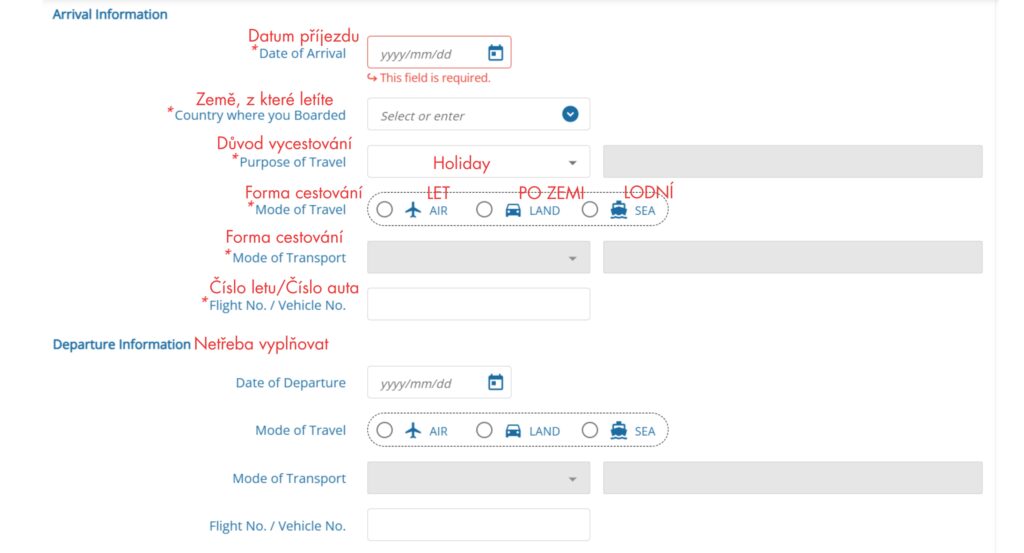Click the car icon in arrival Mode of Travel
Image resolution: width=1024 pixels, height=553 pixels.
pos(513,210)
